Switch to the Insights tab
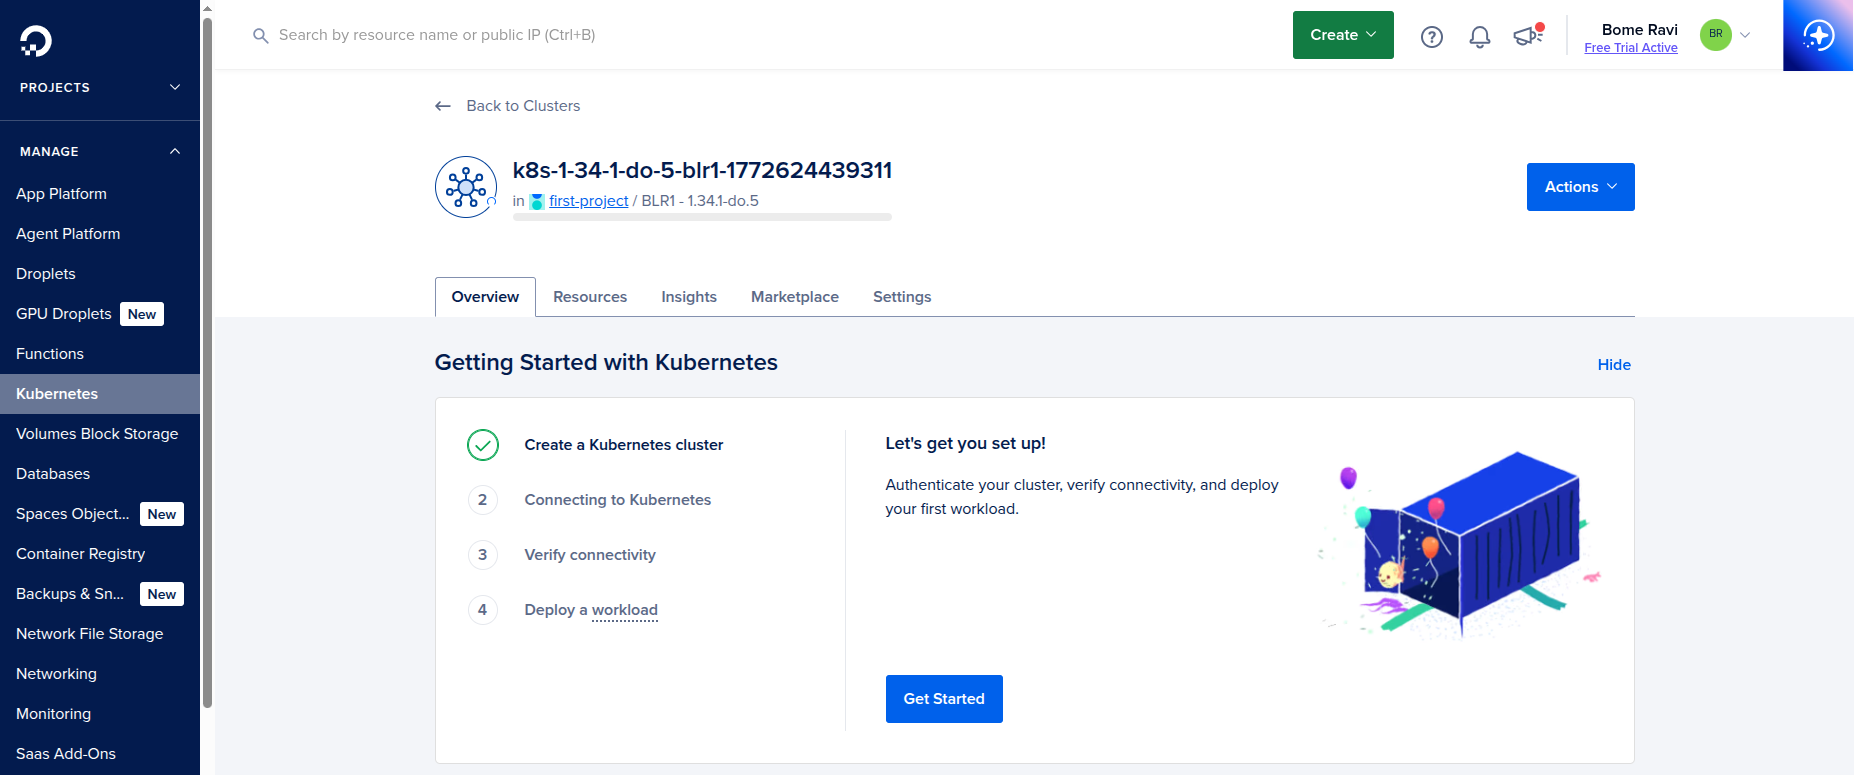Screen dimensions: 1854x775 pyautogui.click(x=689, y=297)
